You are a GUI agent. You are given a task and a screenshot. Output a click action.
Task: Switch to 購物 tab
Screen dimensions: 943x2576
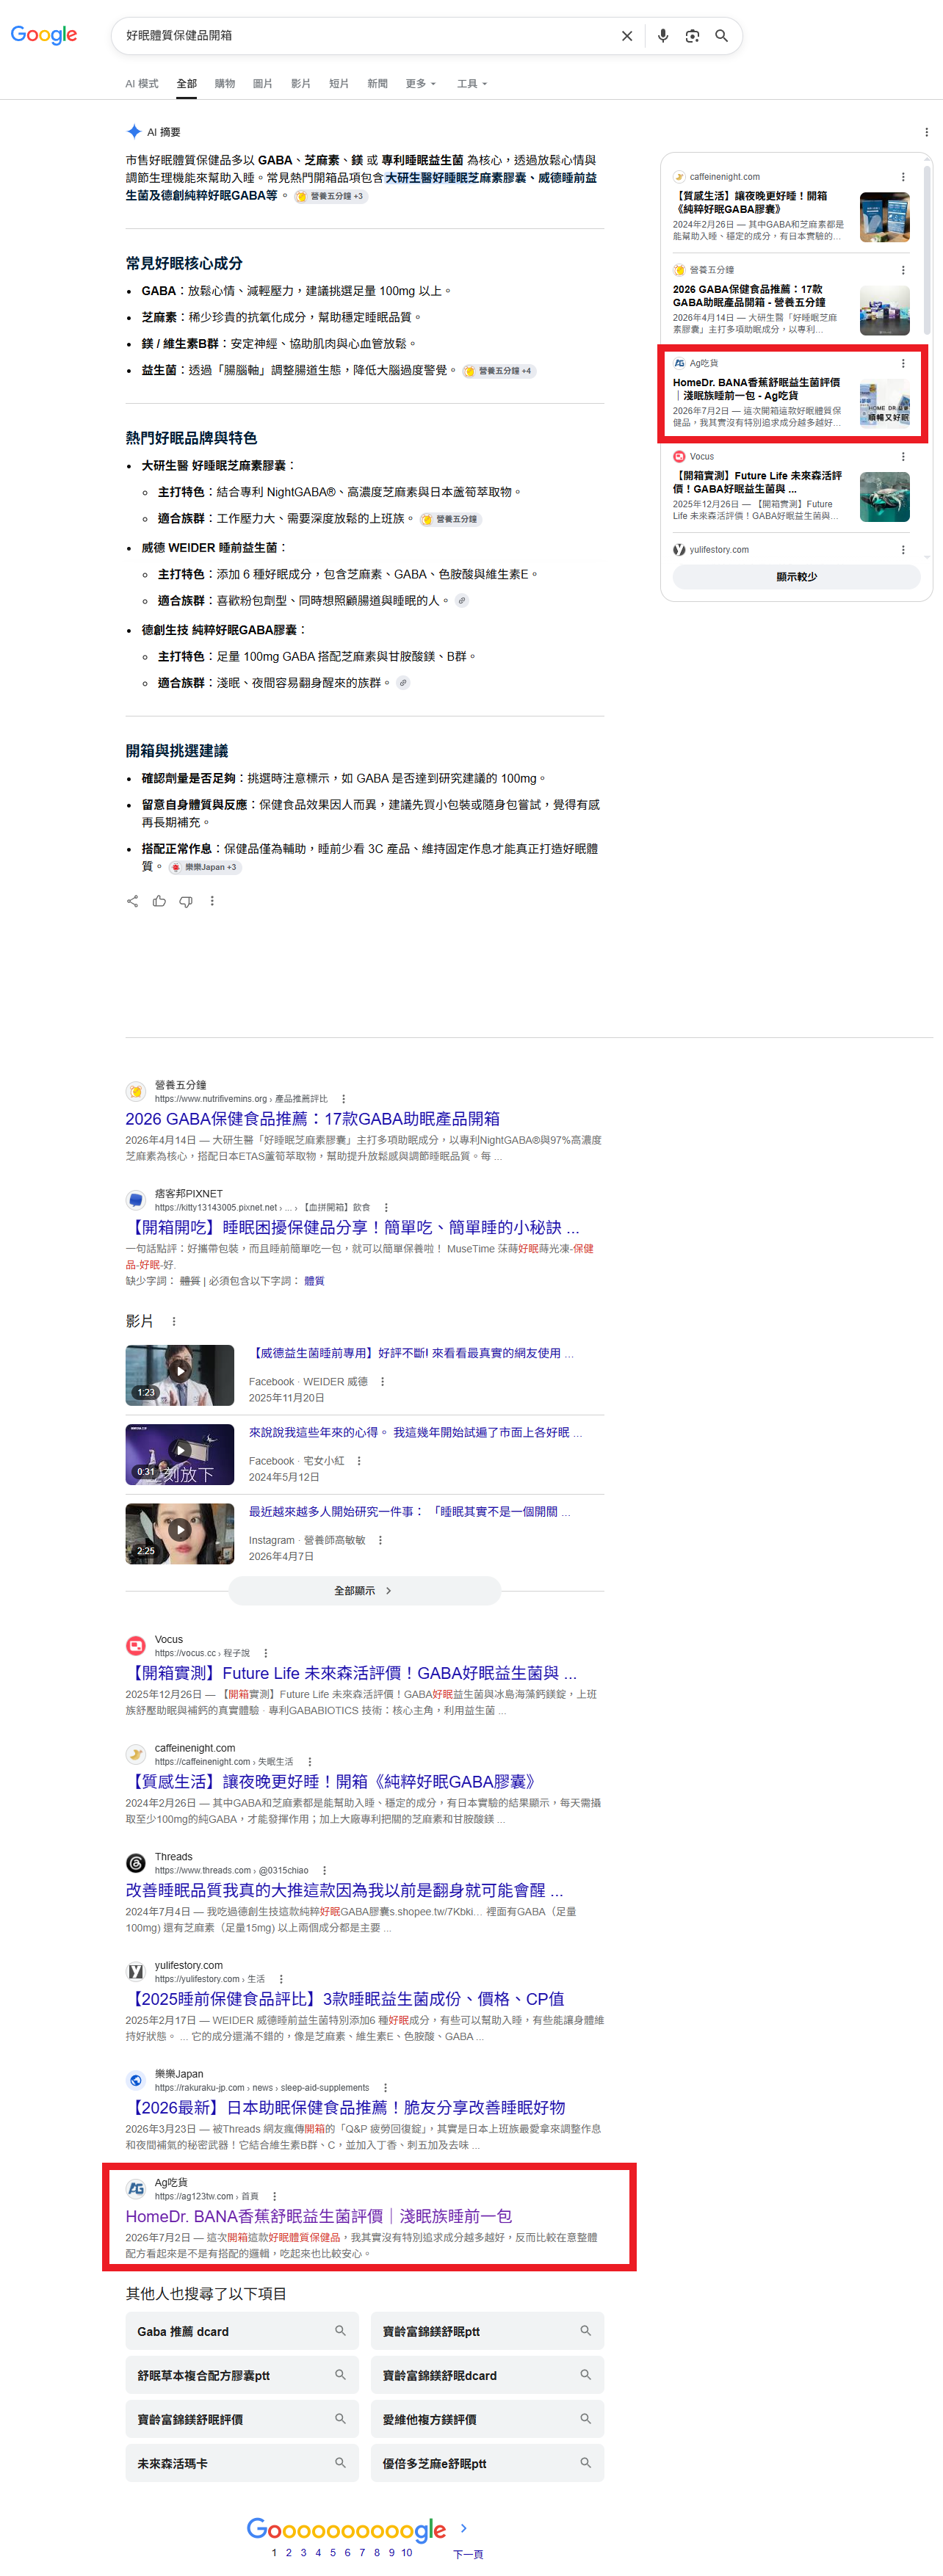coord(225,84)
